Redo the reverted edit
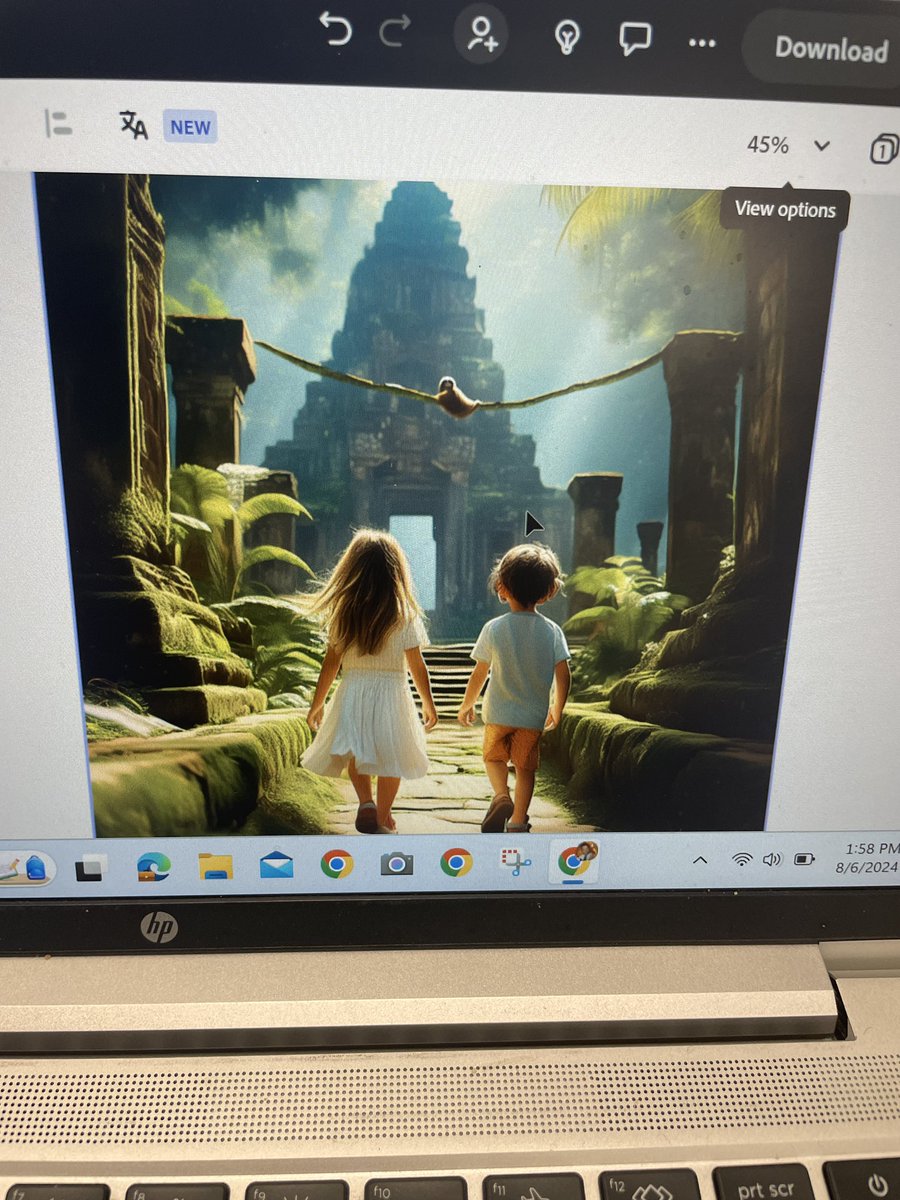 395,34
